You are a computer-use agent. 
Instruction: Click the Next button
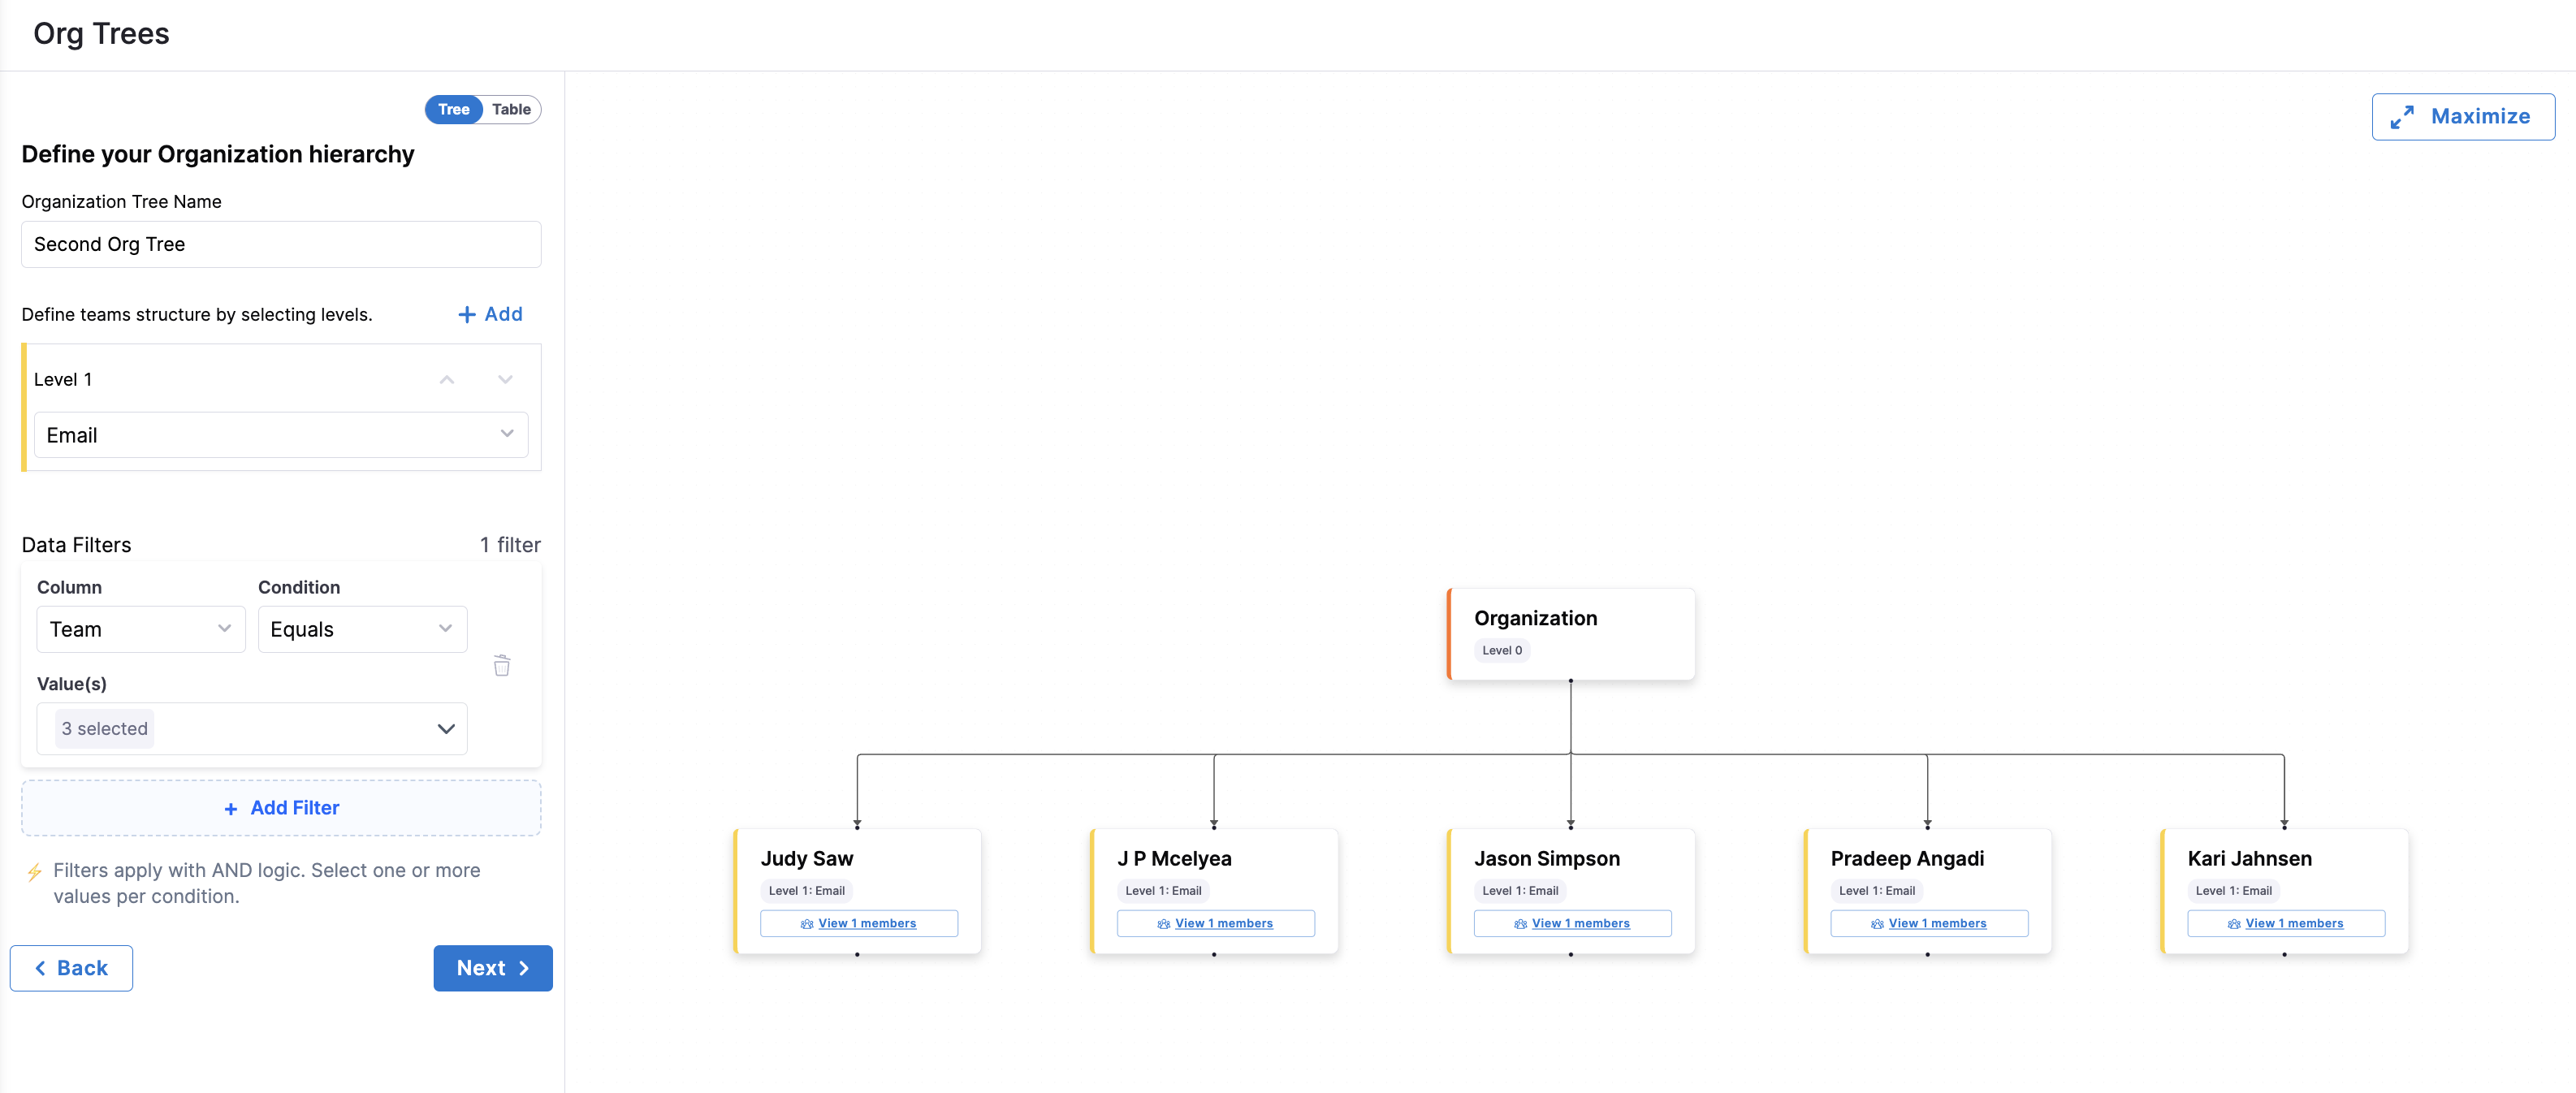point(492,968)
